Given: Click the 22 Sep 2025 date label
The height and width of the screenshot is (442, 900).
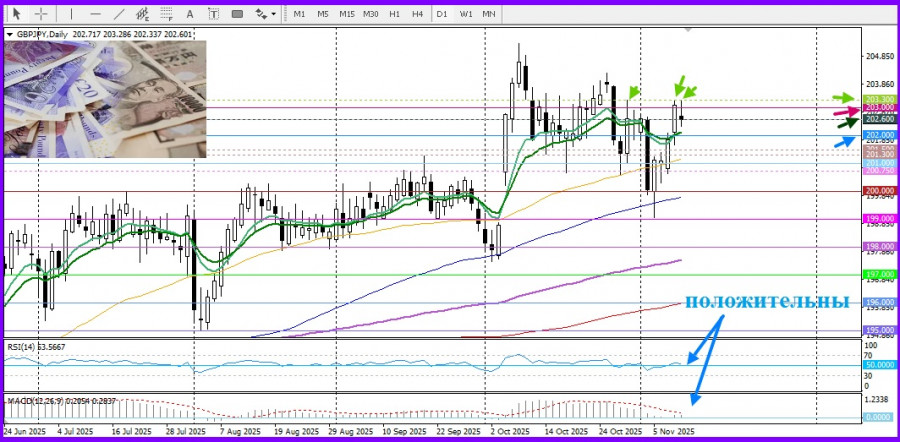Looking at the screenshot, I should point(458,431).
